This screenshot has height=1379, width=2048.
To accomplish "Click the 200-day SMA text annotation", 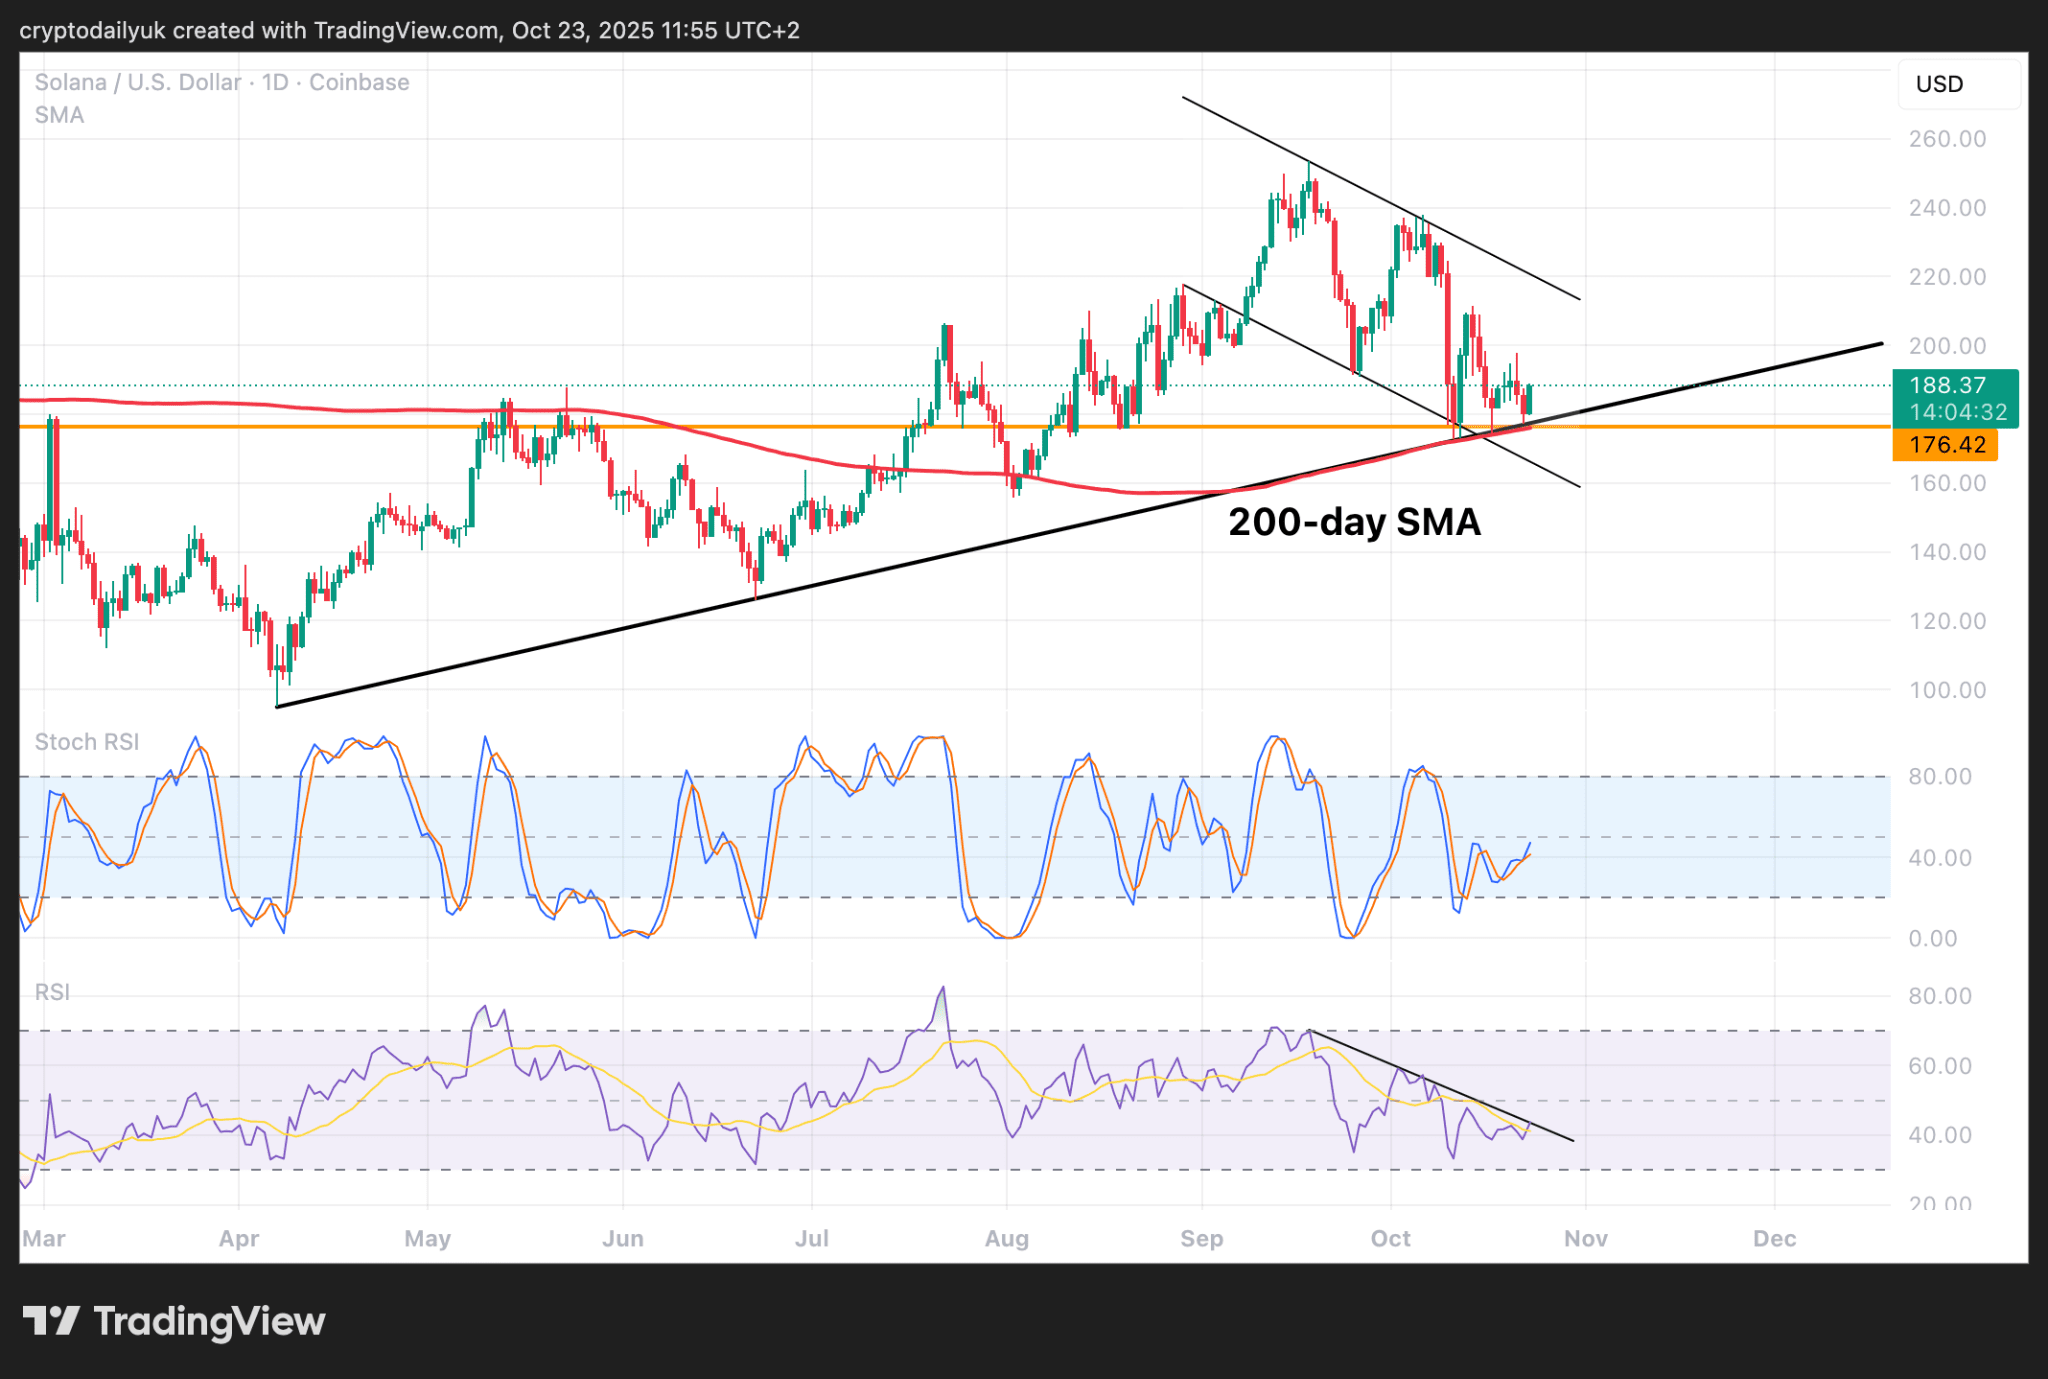I will (1354, 522).
